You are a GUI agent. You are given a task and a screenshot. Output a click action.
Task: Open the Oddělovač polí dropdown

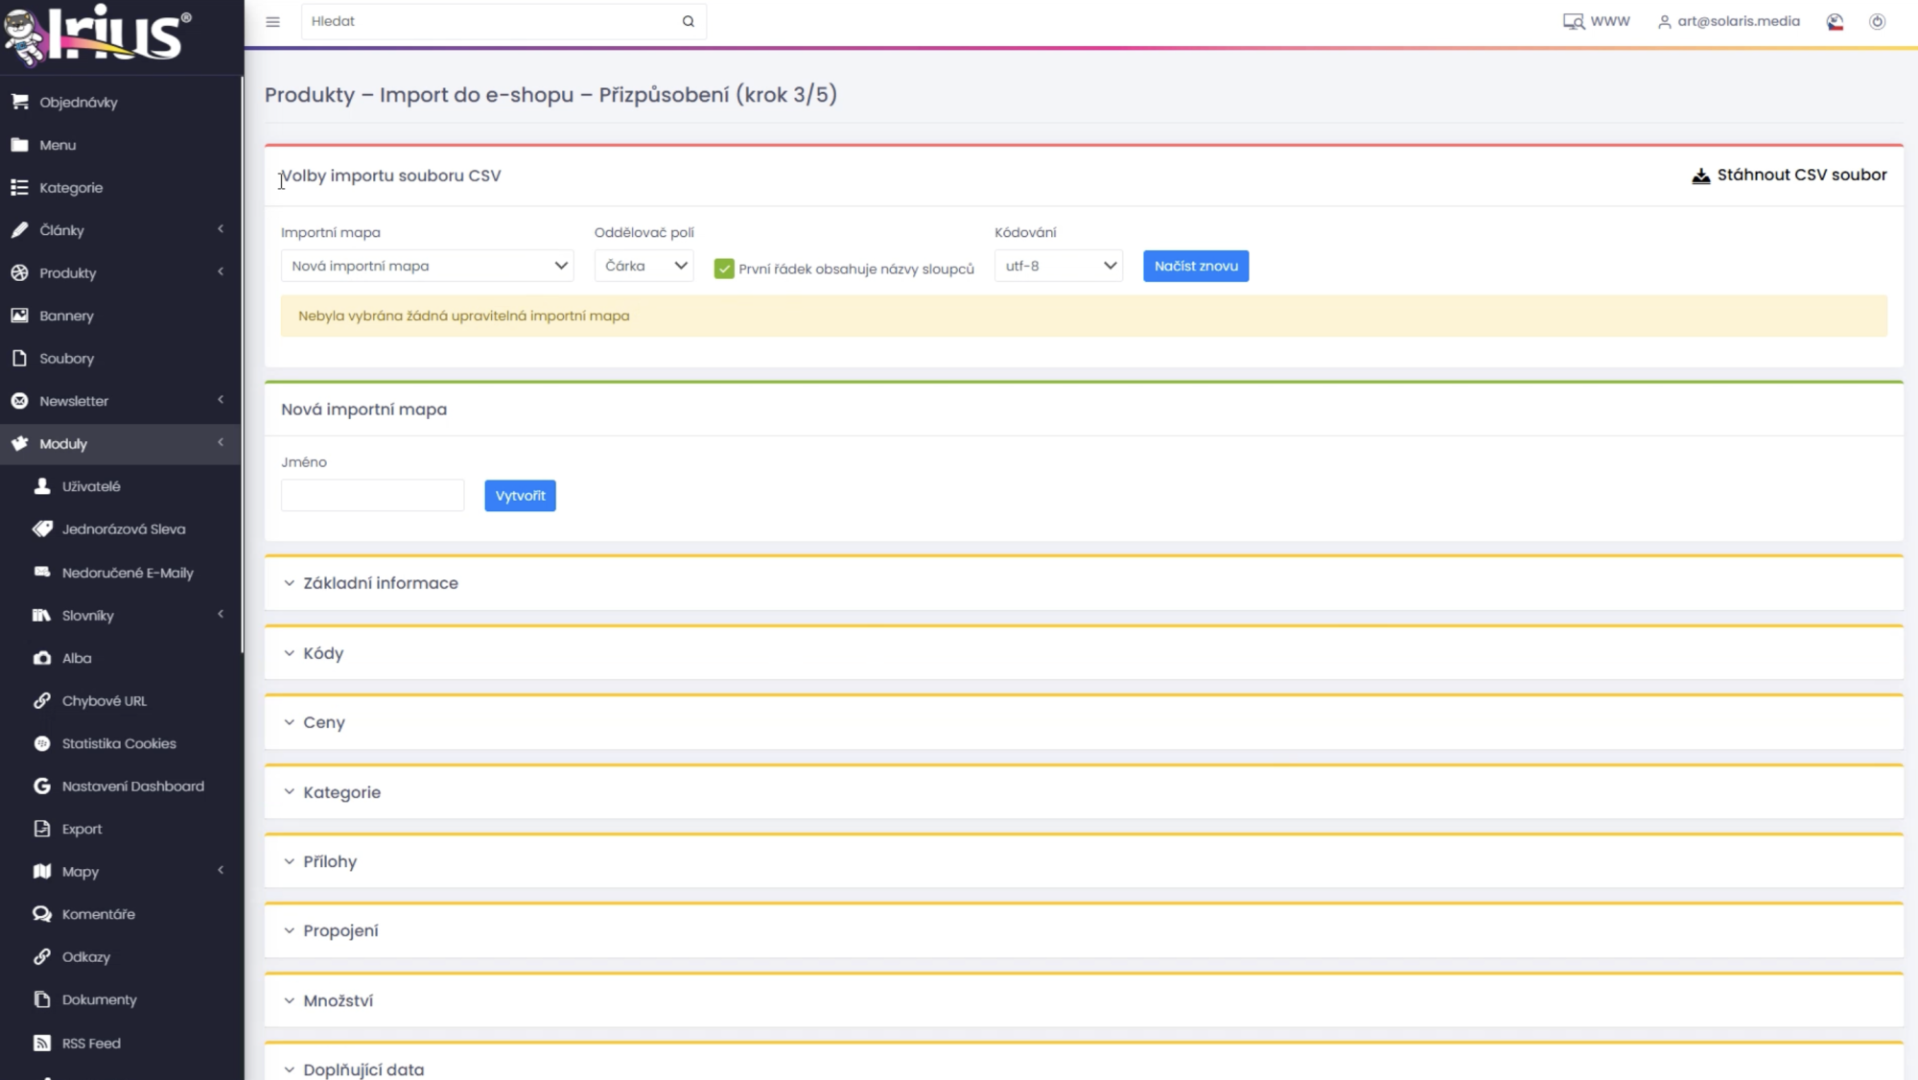pos(644,266)
